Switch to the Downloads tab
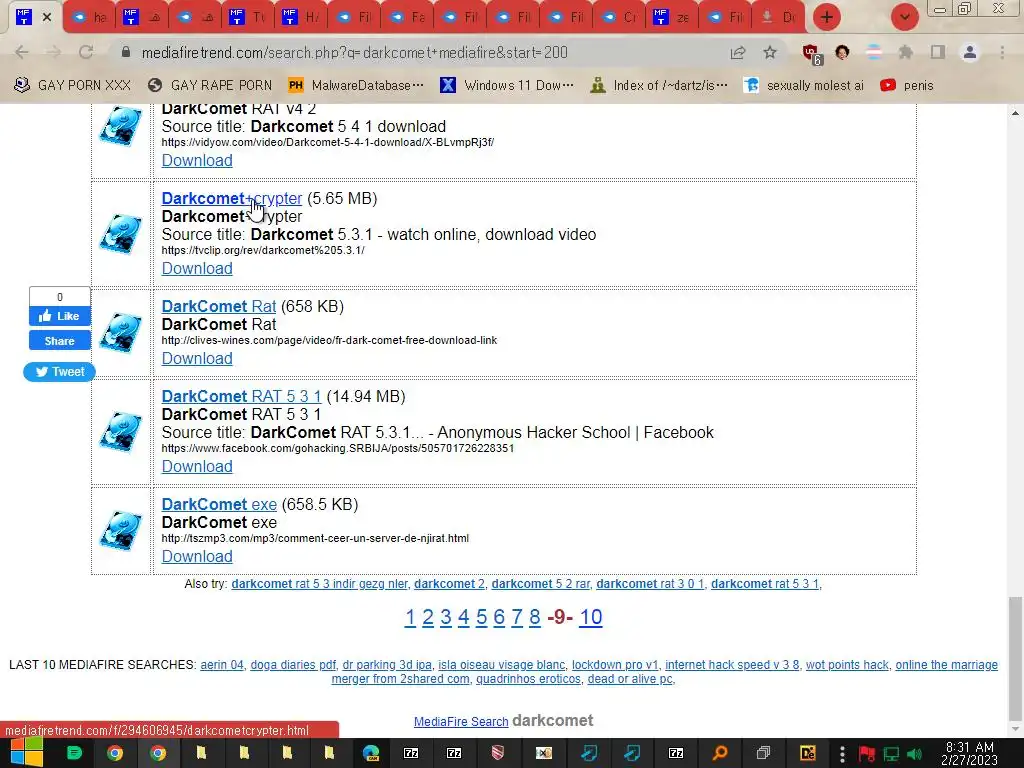The image size is (1024, 768). point(778,17)
